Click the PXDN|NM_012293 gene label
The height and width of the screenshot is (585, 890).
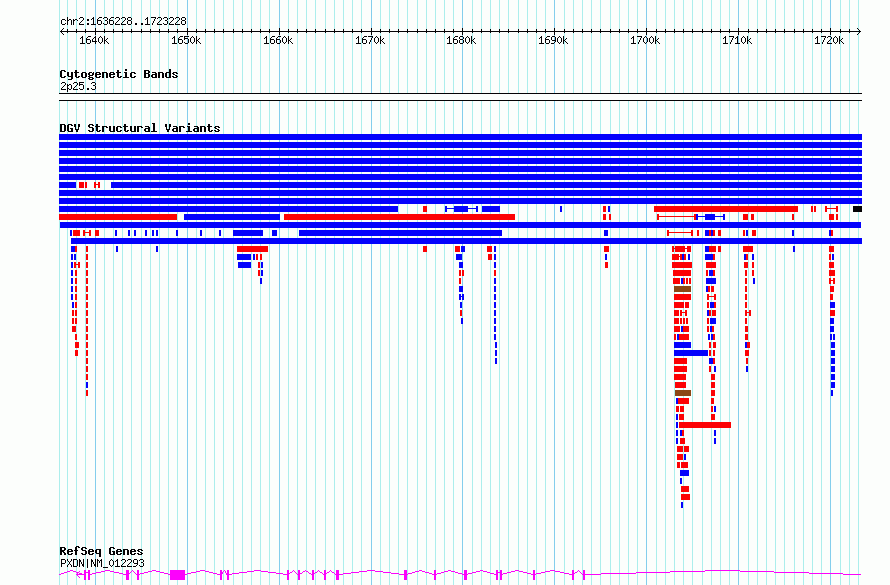pyautogui.click(x=102, y=563)
